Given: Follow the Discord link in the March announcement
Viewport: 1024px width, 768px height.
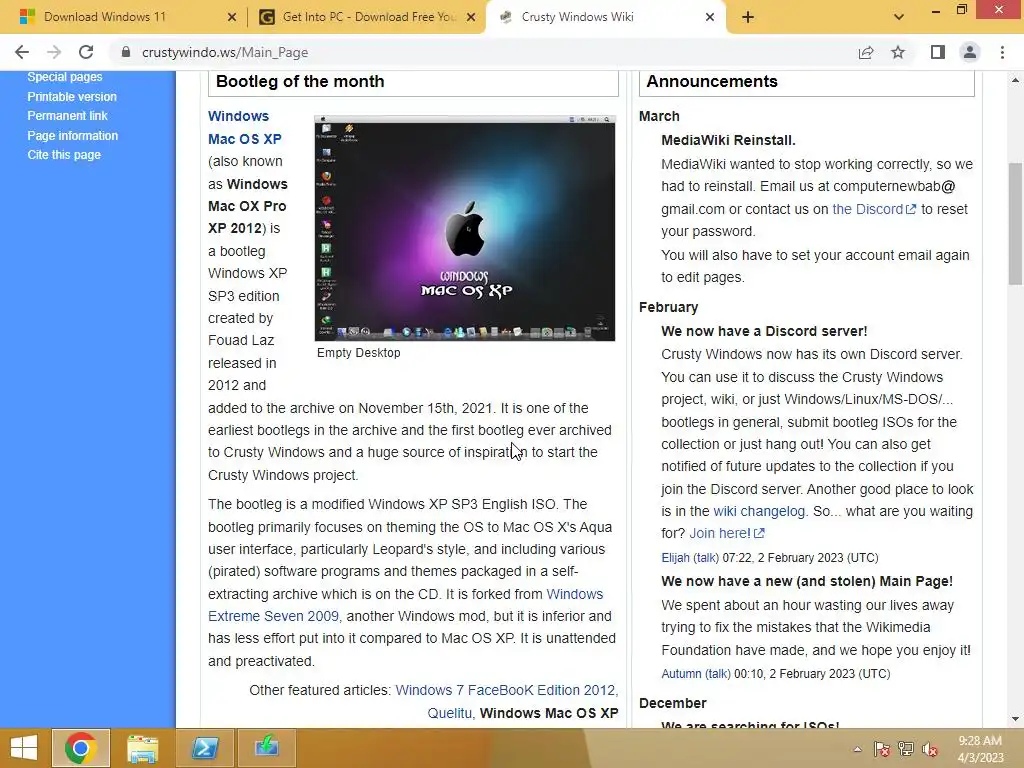Looking at the screenshot, I should pyautogui.click(x=874, y=209).
